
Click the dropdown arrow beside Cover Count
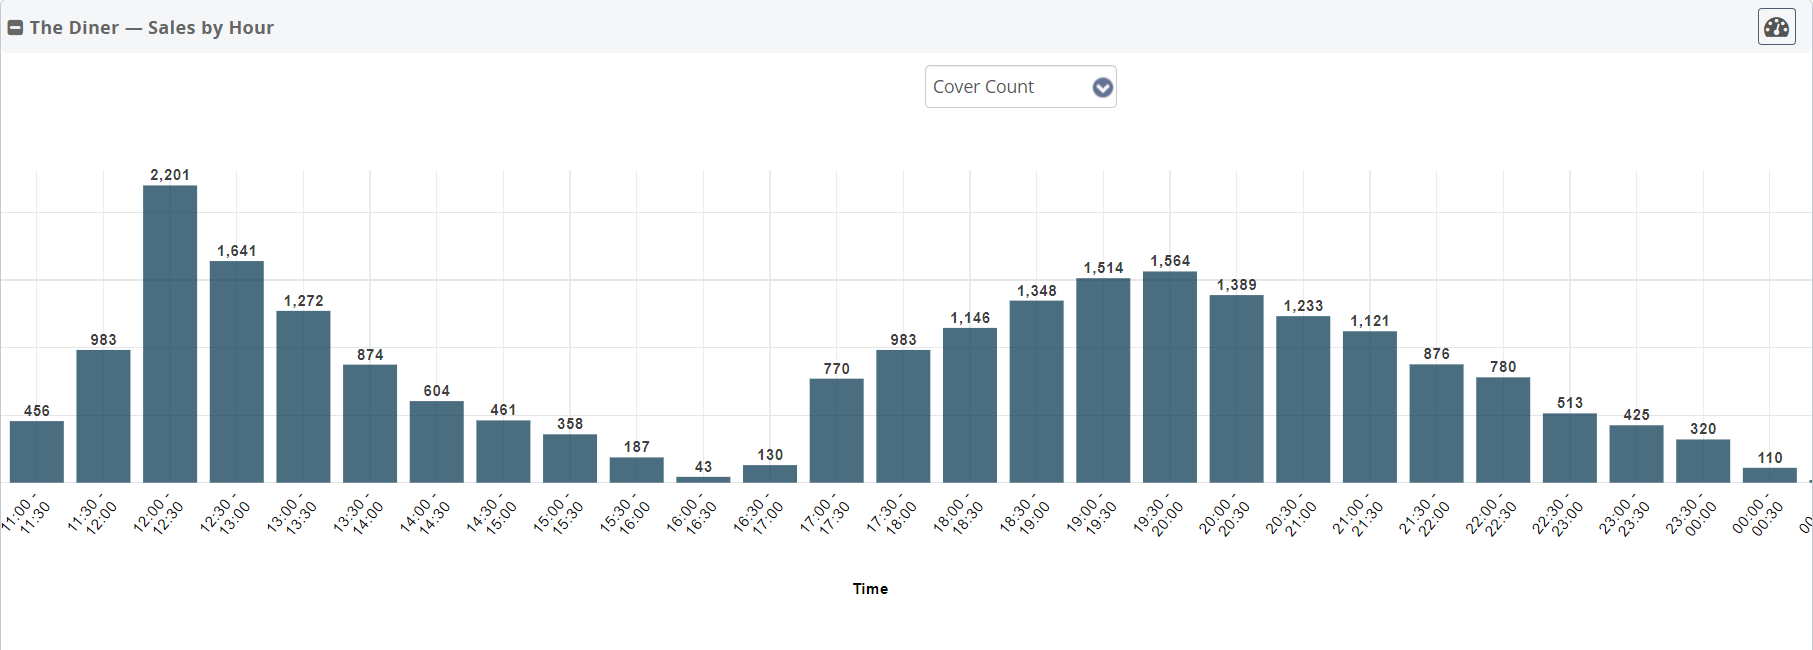1102,88
